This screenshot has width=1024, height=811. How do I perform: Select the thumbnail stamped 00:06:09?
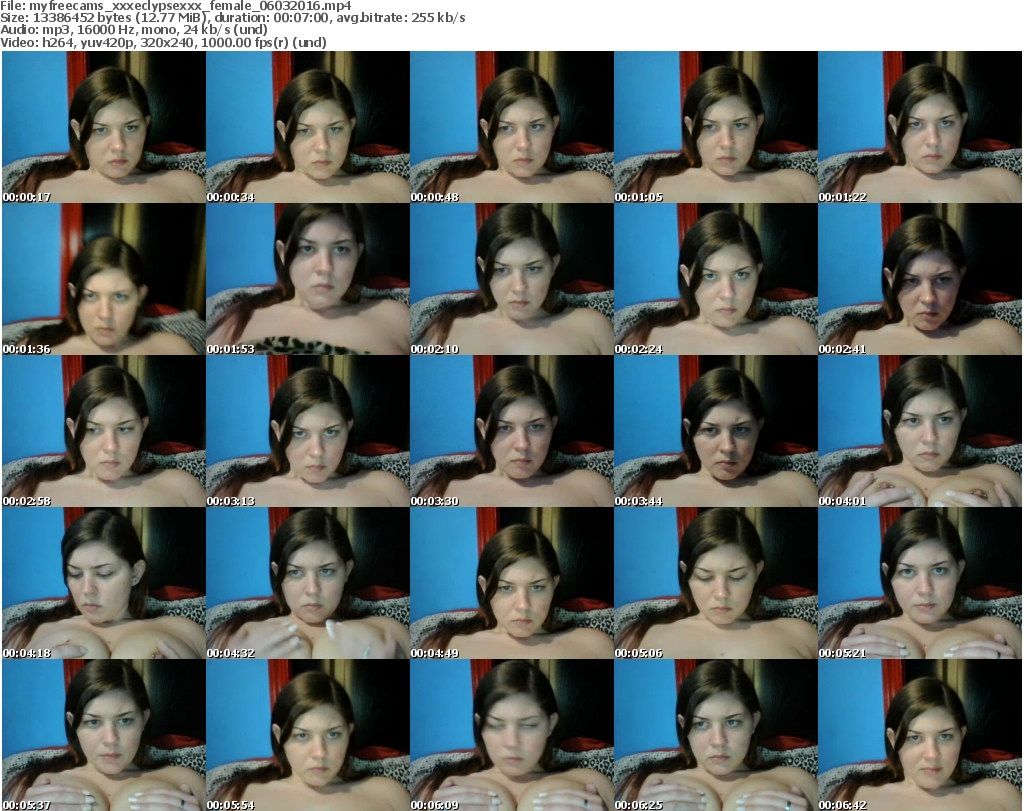[511, 735]
